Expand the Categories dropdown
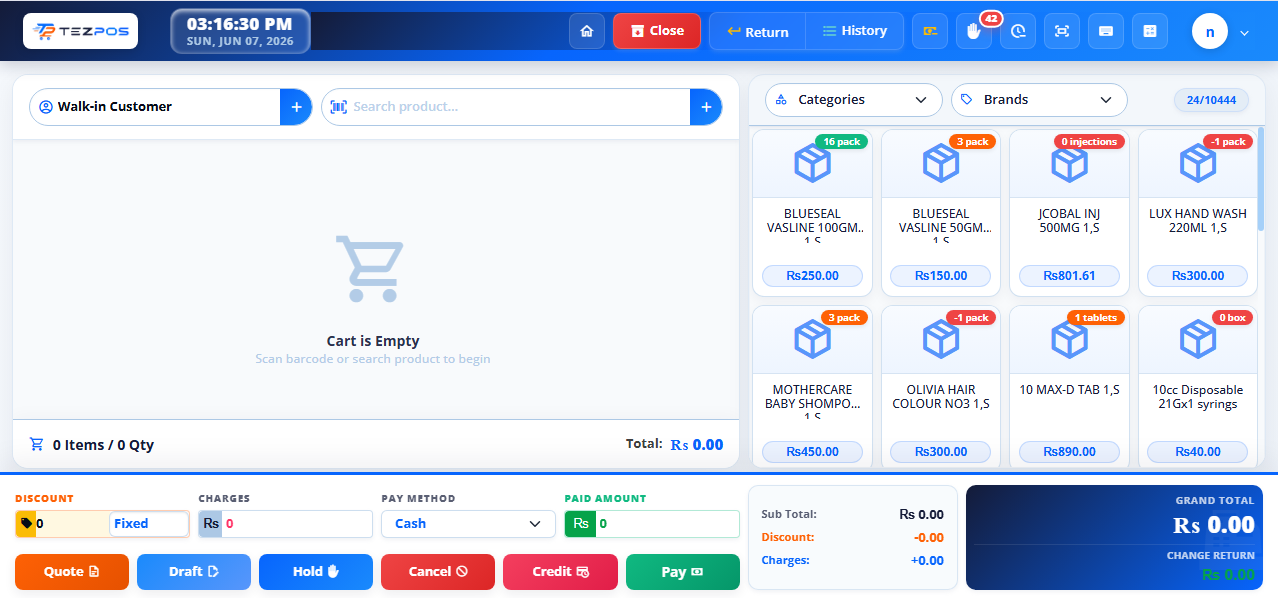Screen dimensions: 1278x598 coord(854,100)
